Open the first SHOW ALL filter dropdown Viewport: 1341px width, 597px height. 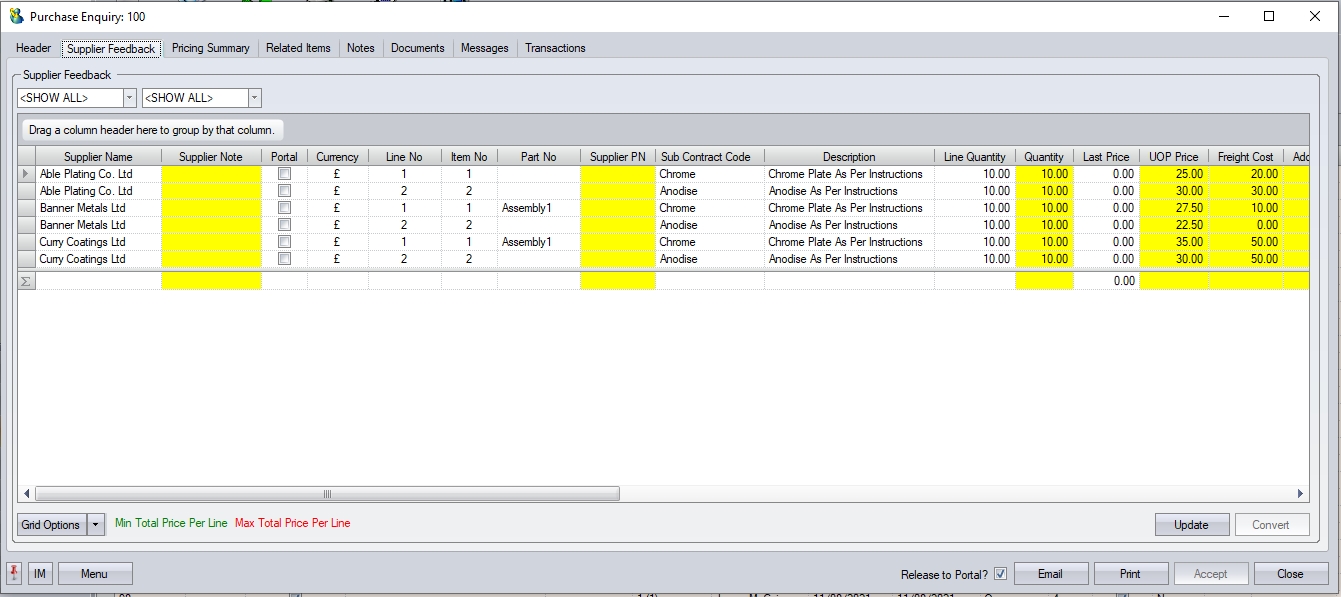point(129,98)
